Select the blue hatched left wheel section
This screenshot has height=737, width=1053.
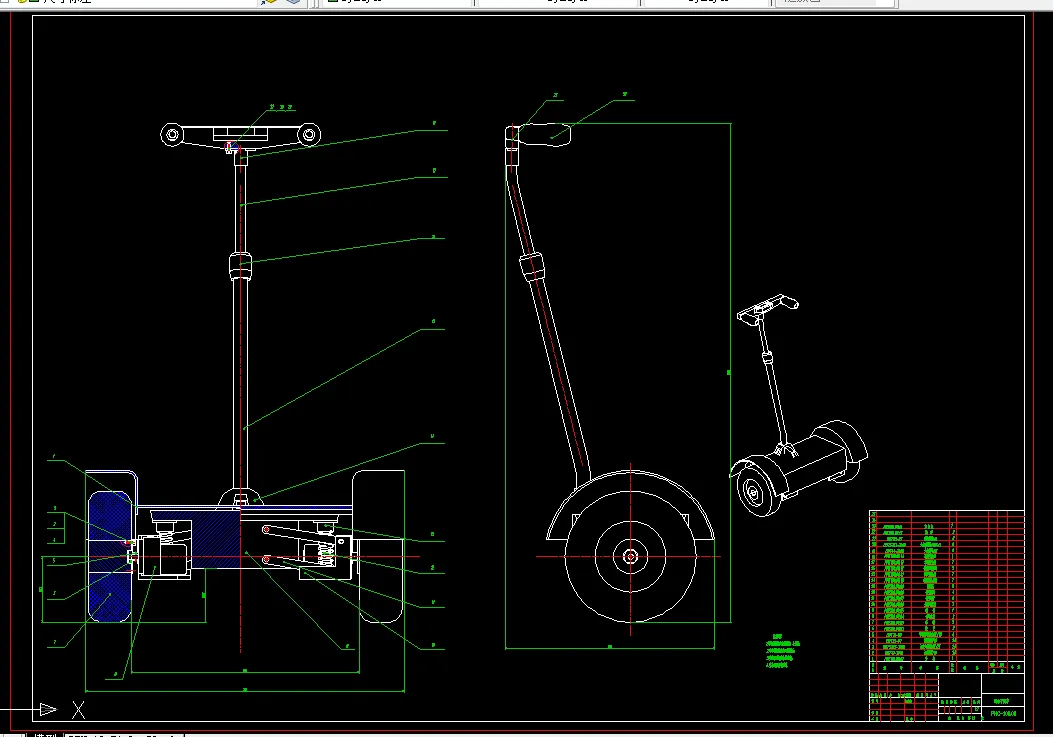pos(110,557)
